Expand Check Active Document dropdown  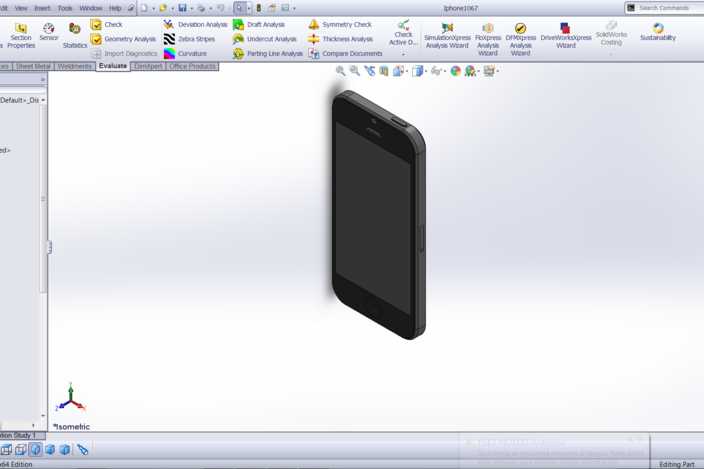click(x=403, y=54)
